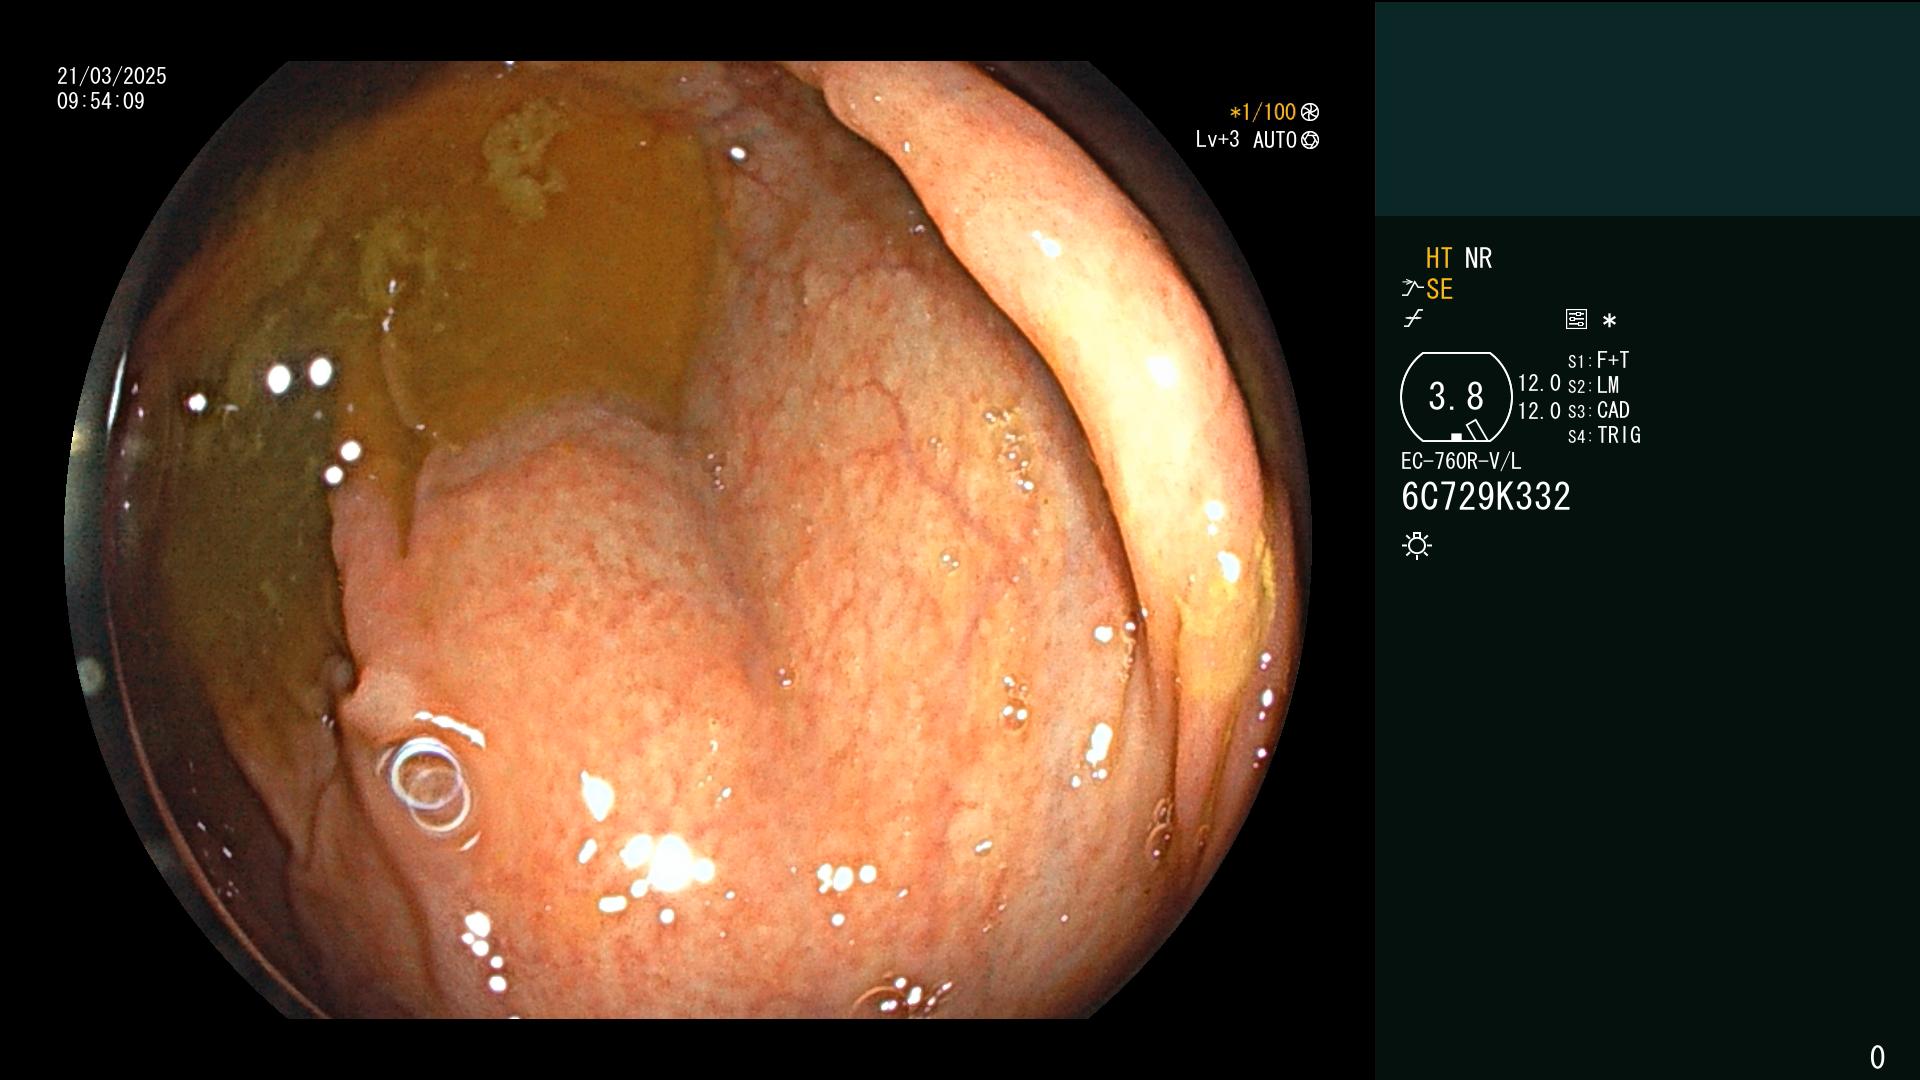Select the HT mode label
This screenshot has width=1920, height=1080.
[1439, 258]
